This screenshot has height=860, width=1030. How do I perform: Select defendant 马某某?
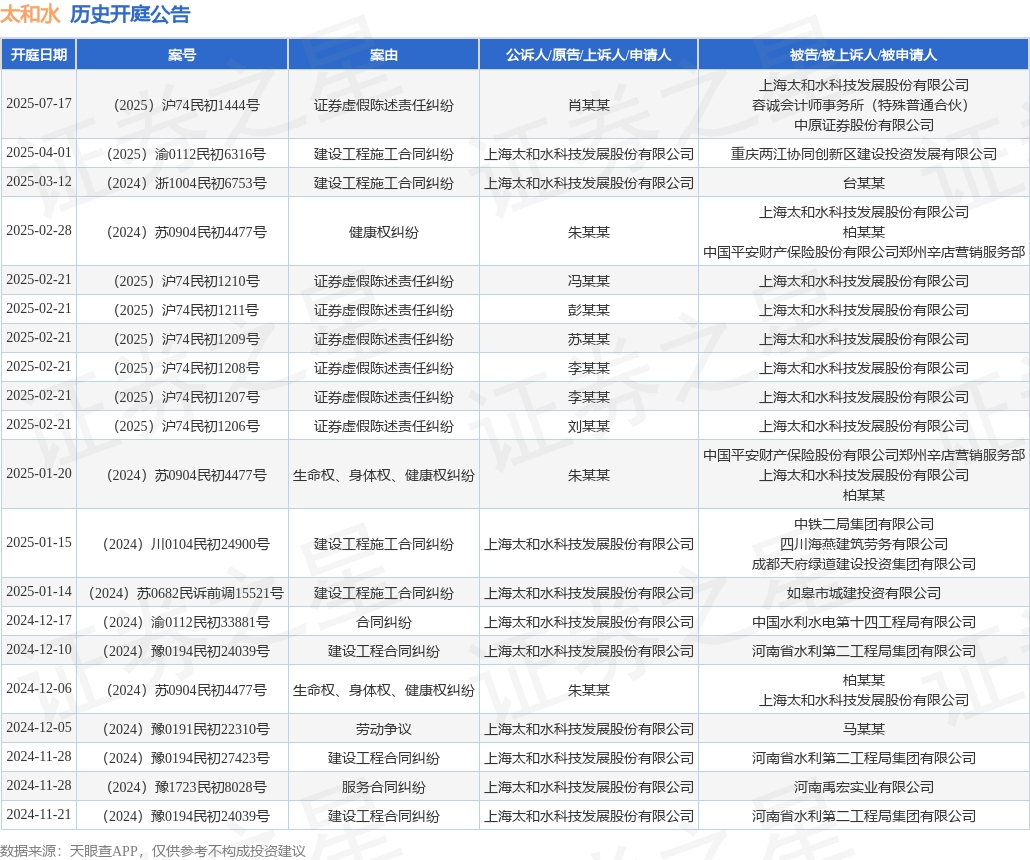[x=864, y=729]
